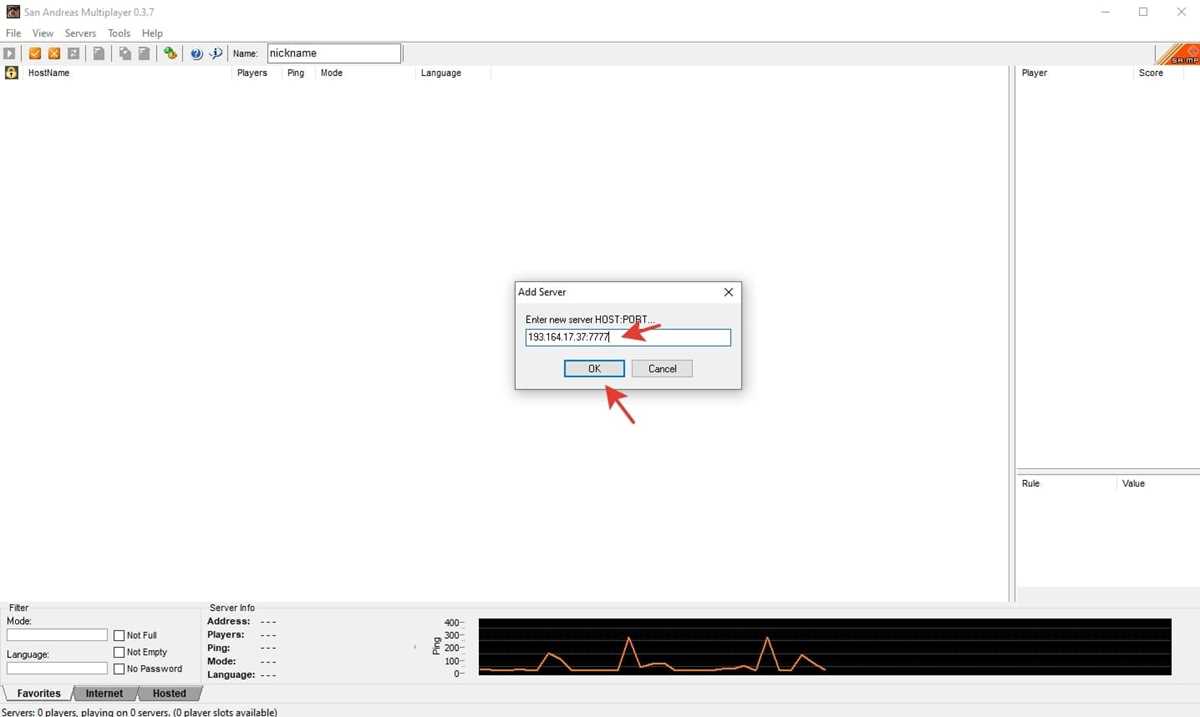Close the Add Server dialog with X
The image size is (1200, 717).
[x=728, y=292]
